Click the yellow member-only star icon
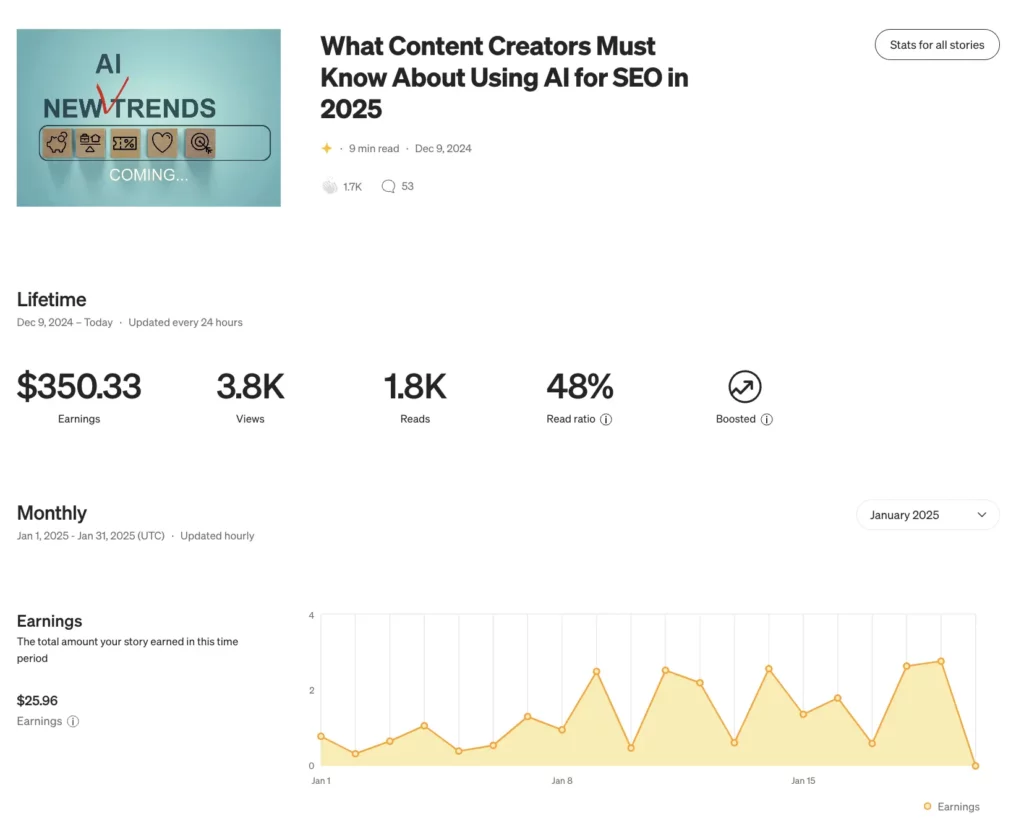 pos(326,147)
